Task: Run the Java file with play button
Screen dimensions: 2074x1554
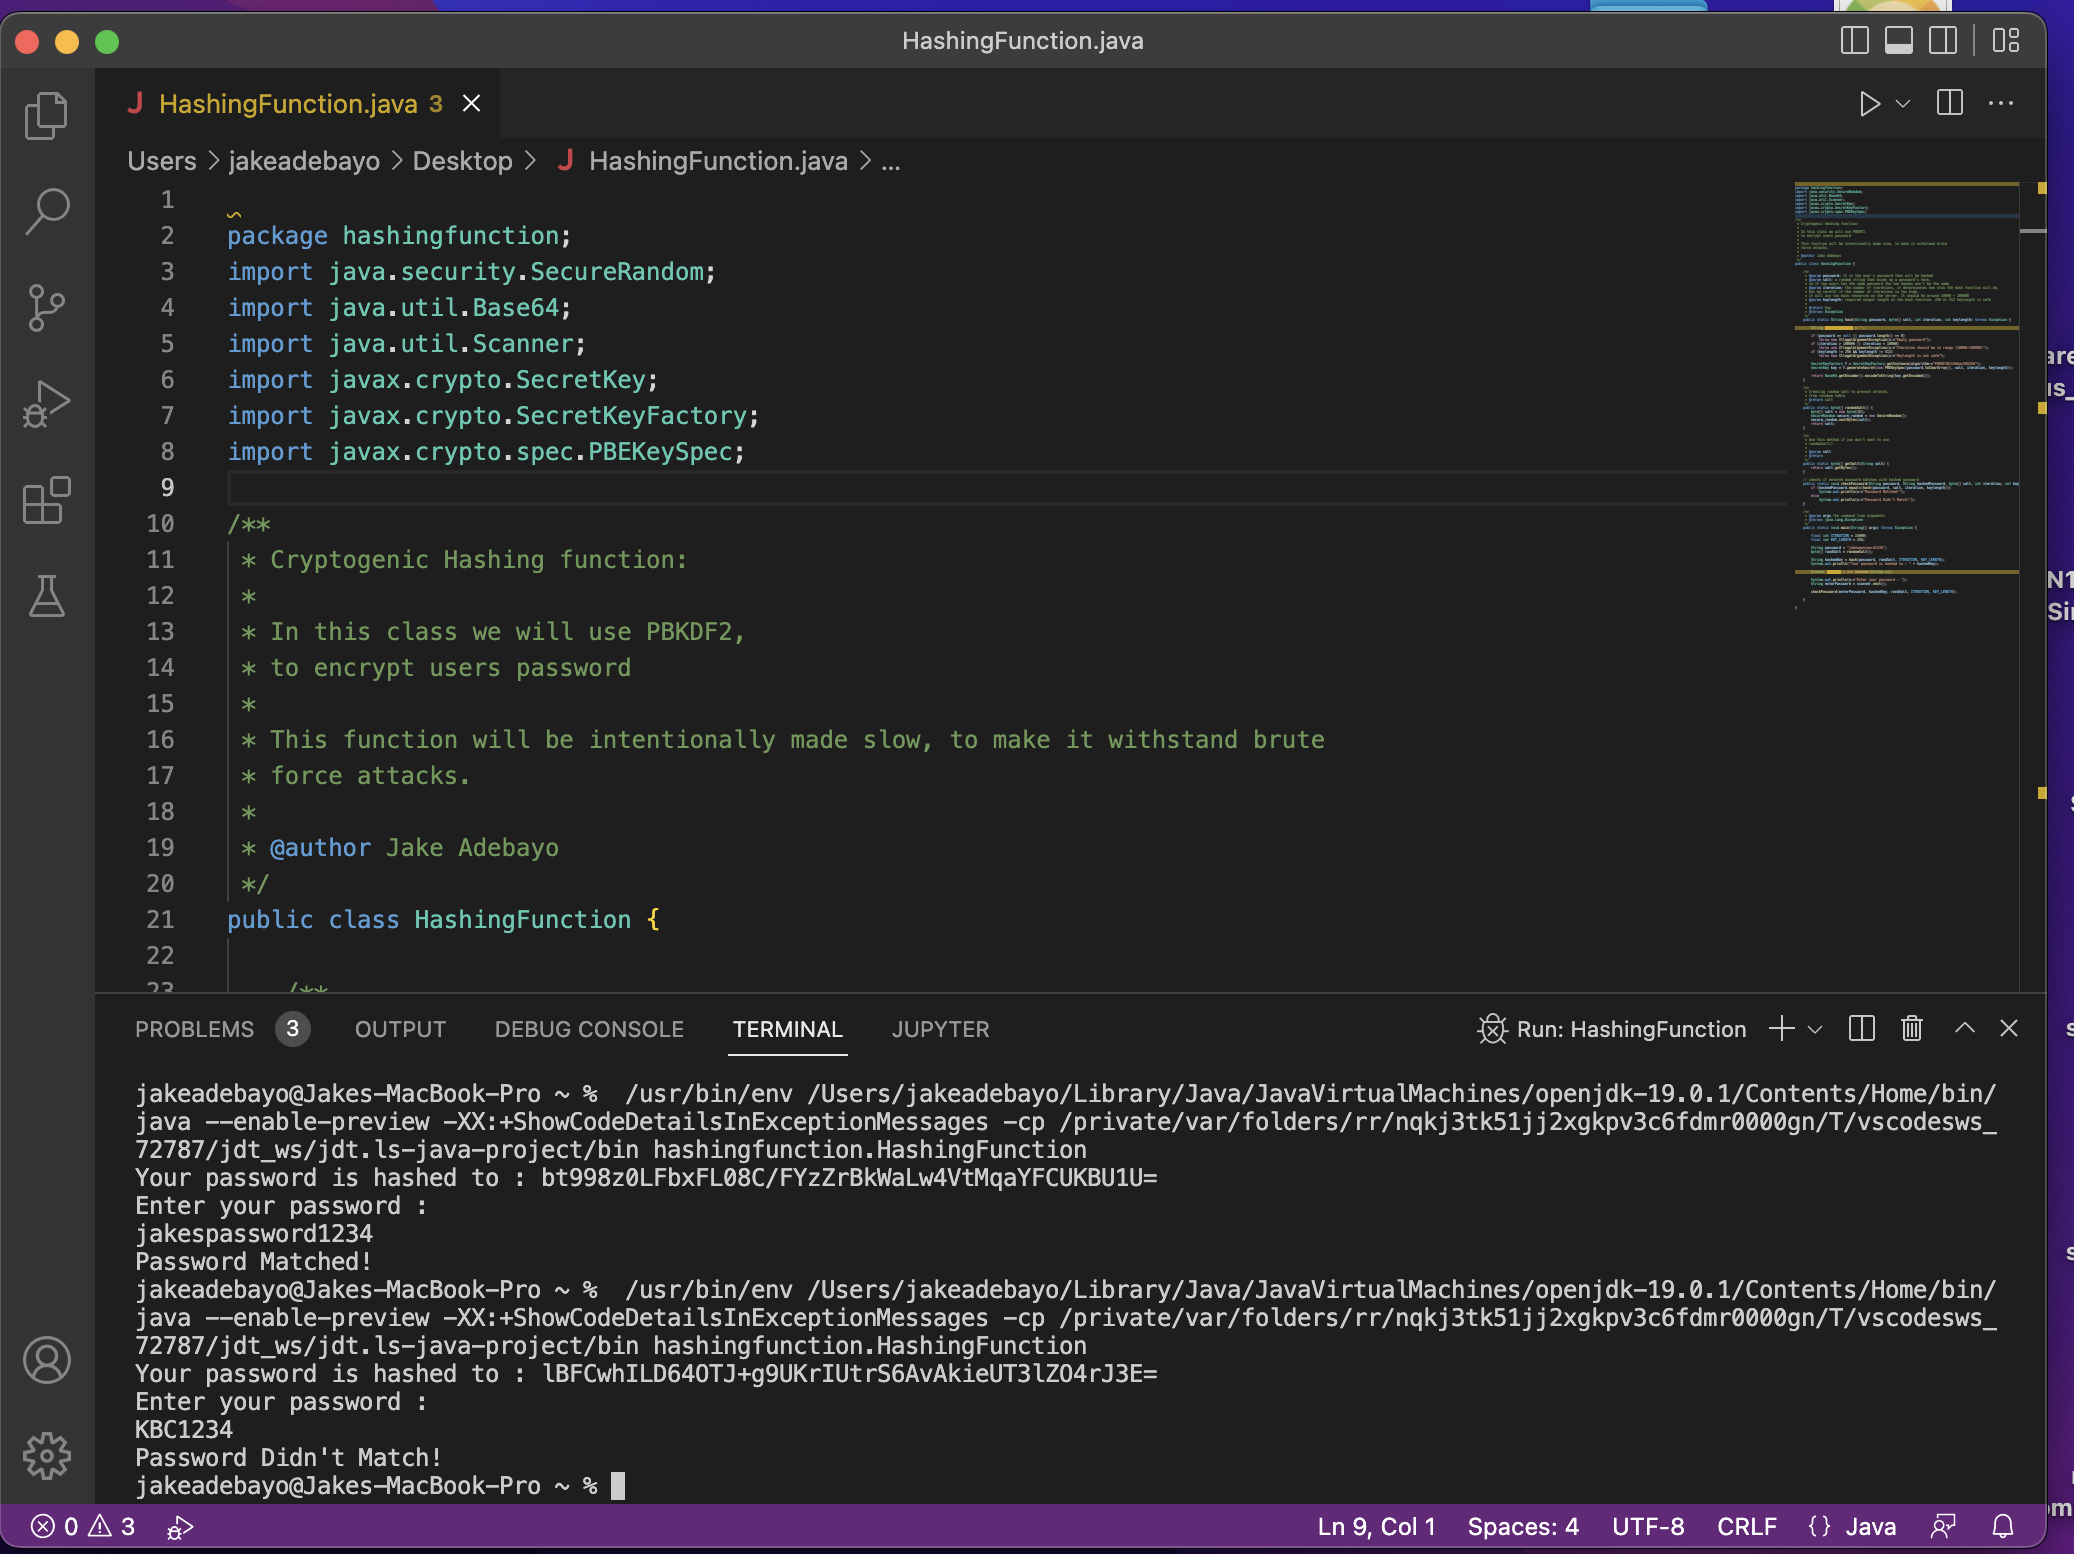Action: (1869, 103)
